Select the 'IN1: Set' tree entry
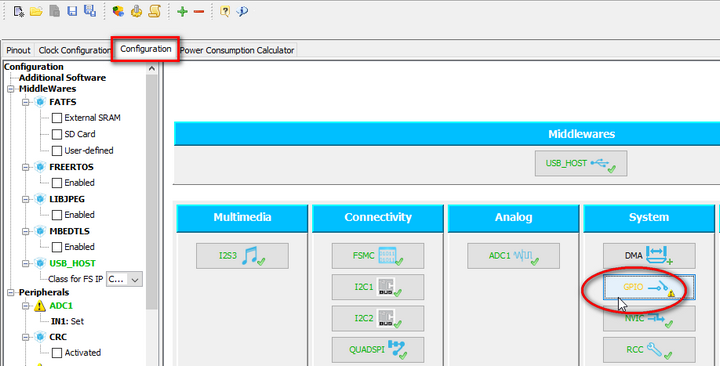Viewport: 720px width, 366px height. [68, 321]
